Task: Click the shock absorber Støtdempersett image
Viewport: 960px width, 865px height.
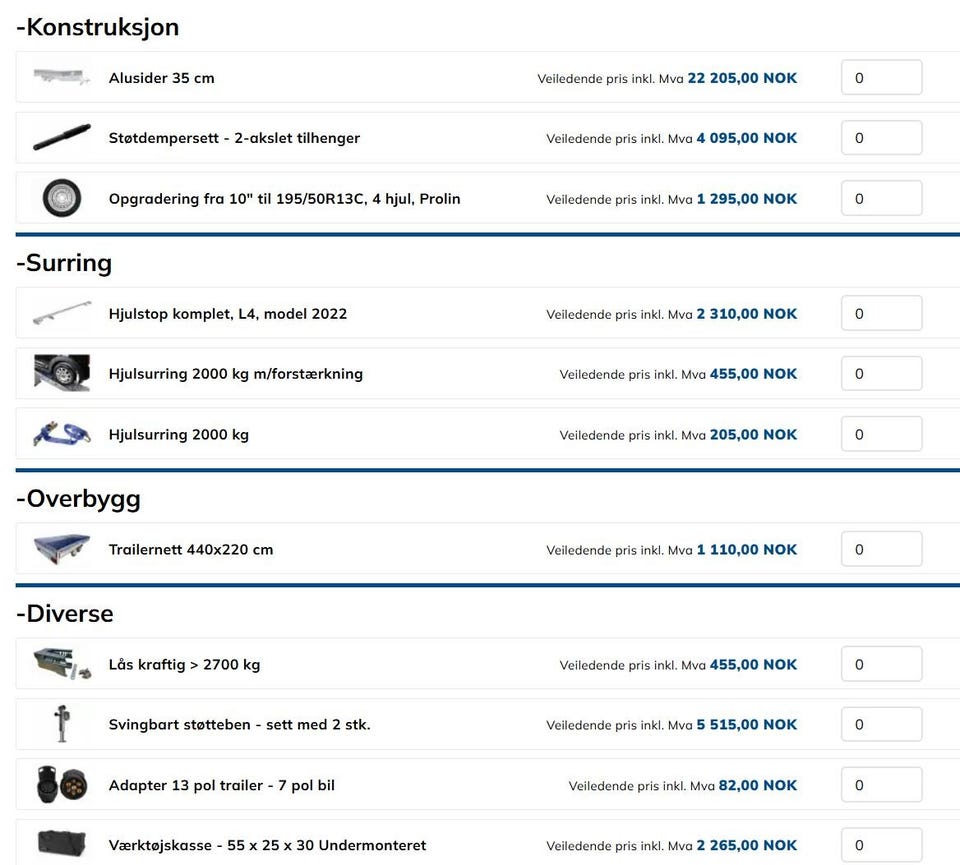Action: 62,138
